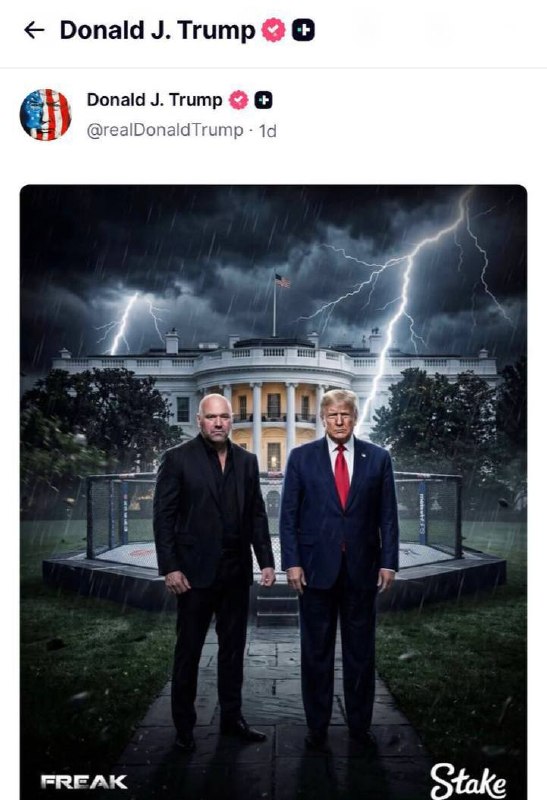Open the @realDonaldTrump handle

[x=165, y=130]
